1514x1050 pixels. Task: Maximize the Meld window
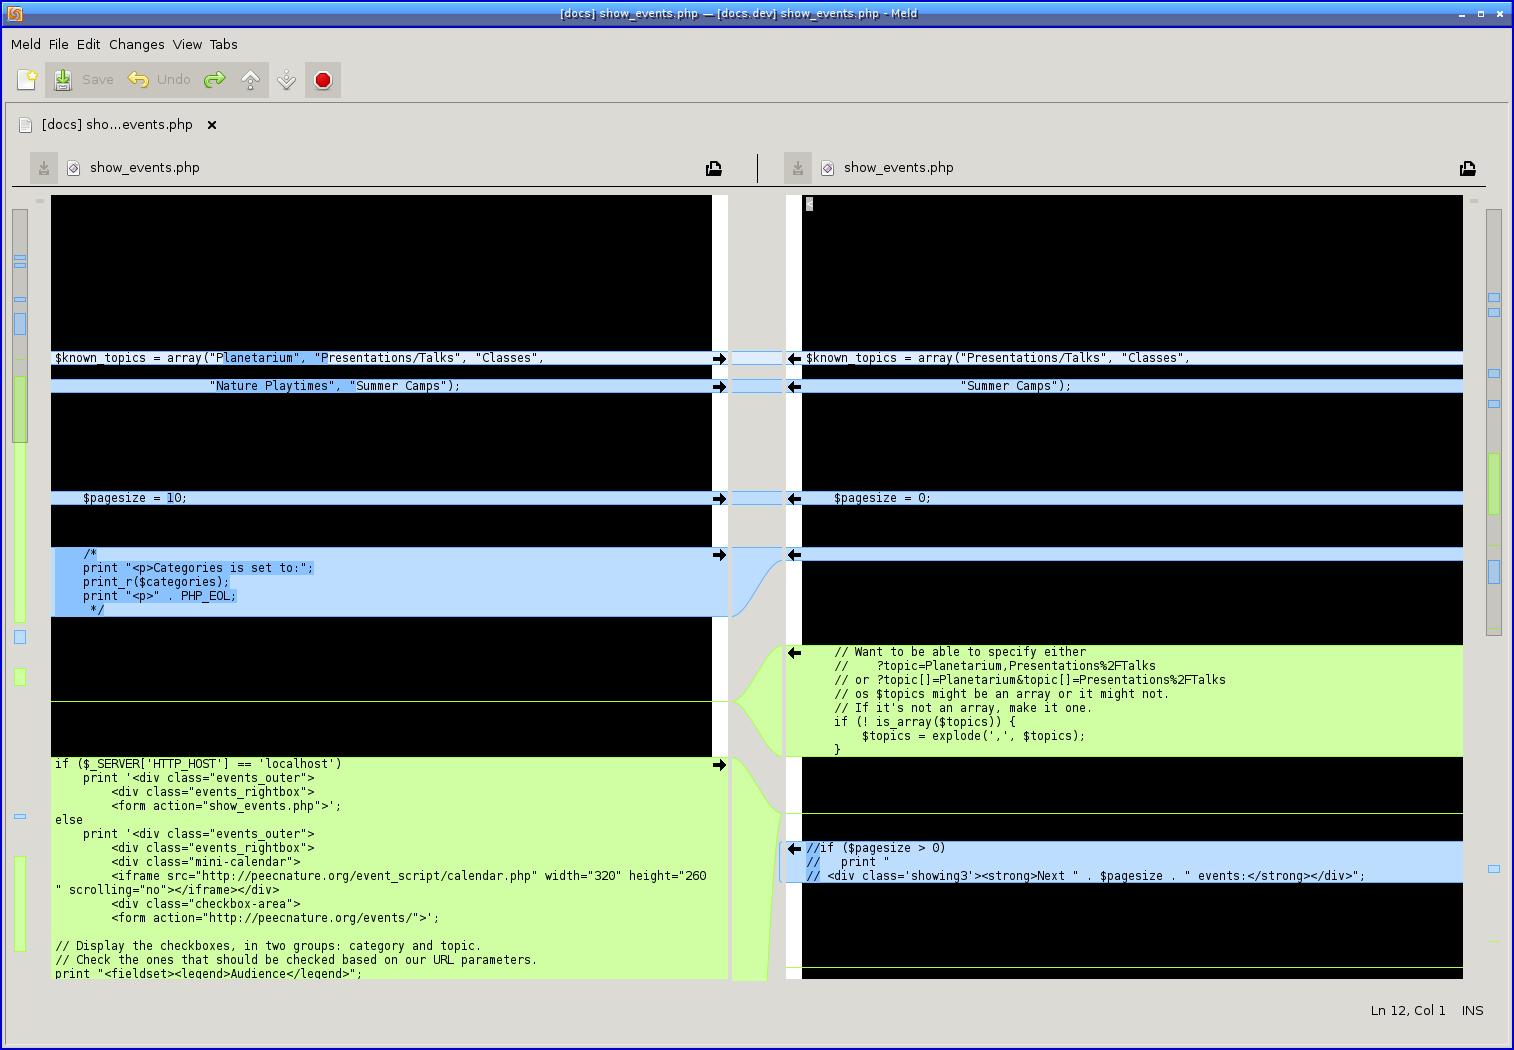(x=1481, y=14)
